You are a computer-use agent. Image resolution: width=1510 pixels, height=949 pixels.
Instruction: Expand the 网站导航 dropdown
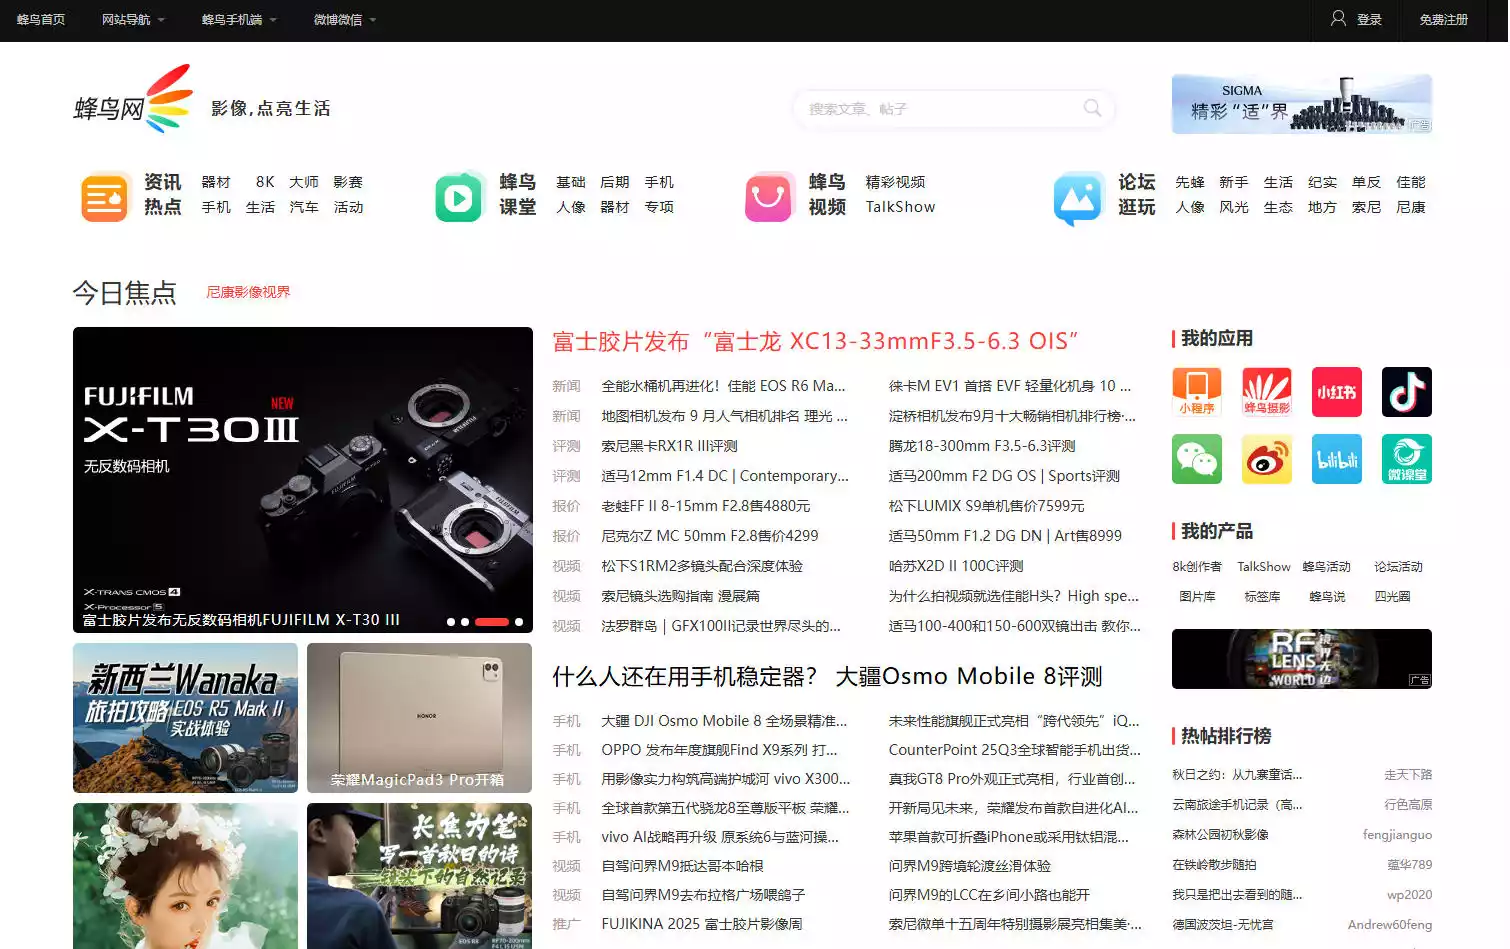click(x=133, y=20)
